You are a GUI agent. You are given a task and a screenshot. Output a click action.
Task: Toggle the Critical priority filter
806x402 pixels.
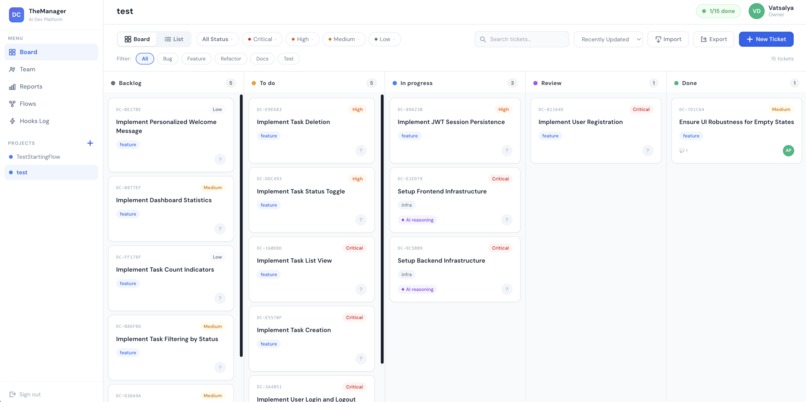262,39
